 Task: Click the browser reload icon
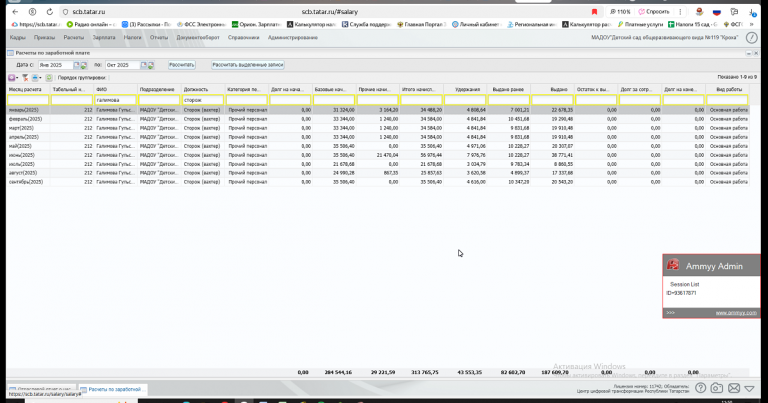49,12
